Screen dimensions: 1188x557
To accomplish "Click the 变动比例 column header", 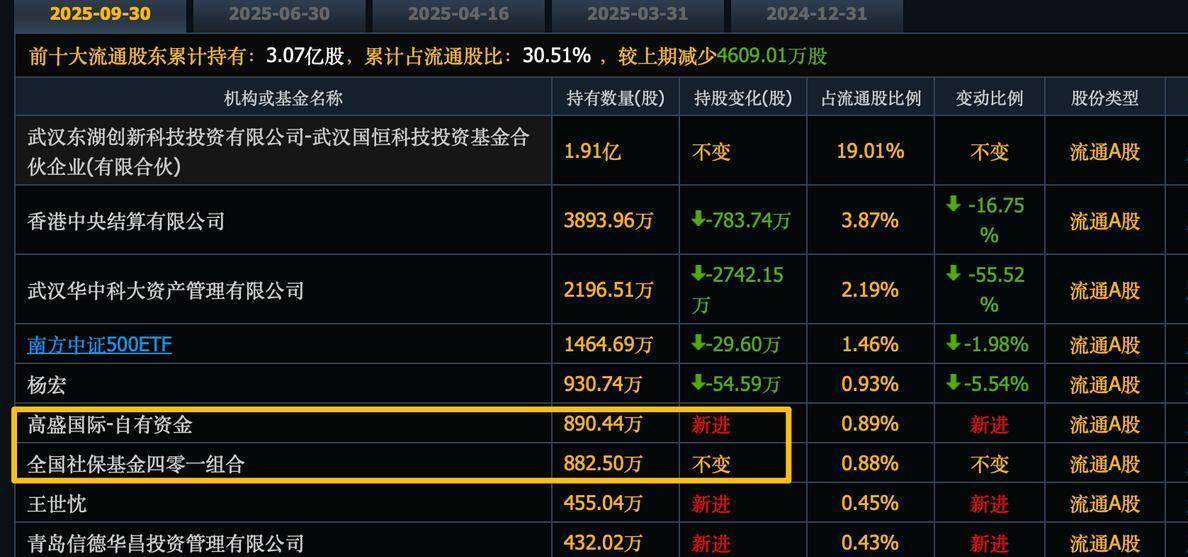I will coord(989,98).
